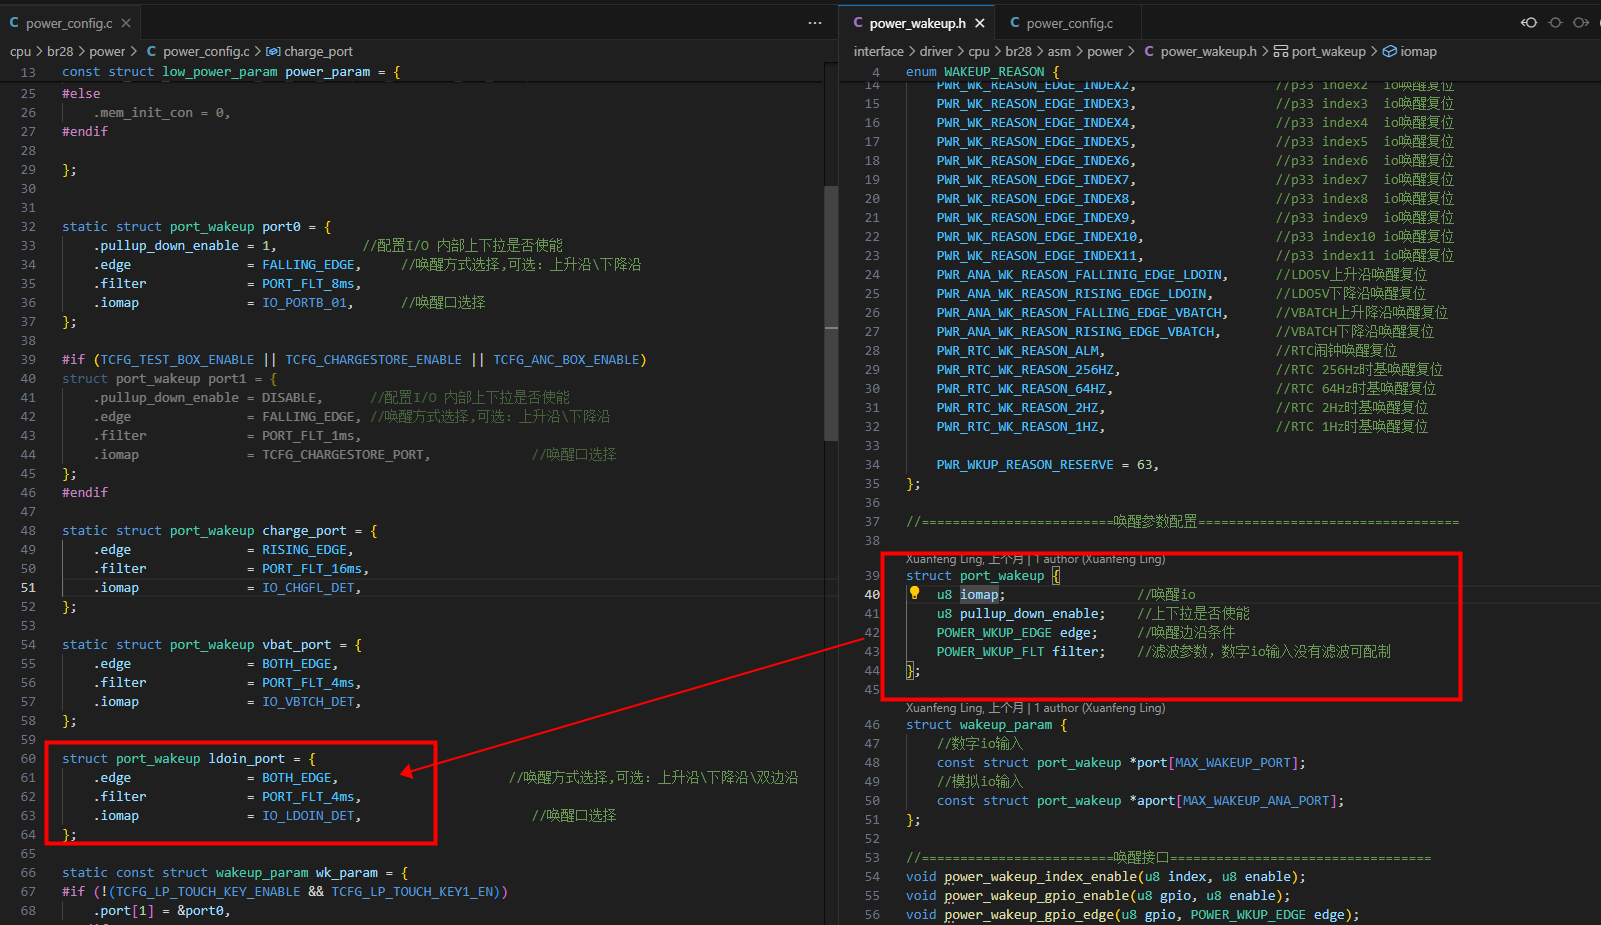Viewport: 1601px width, 925px height.
Task: Switch to power_wakeup.h tab
Action: [x=917, y=23]
